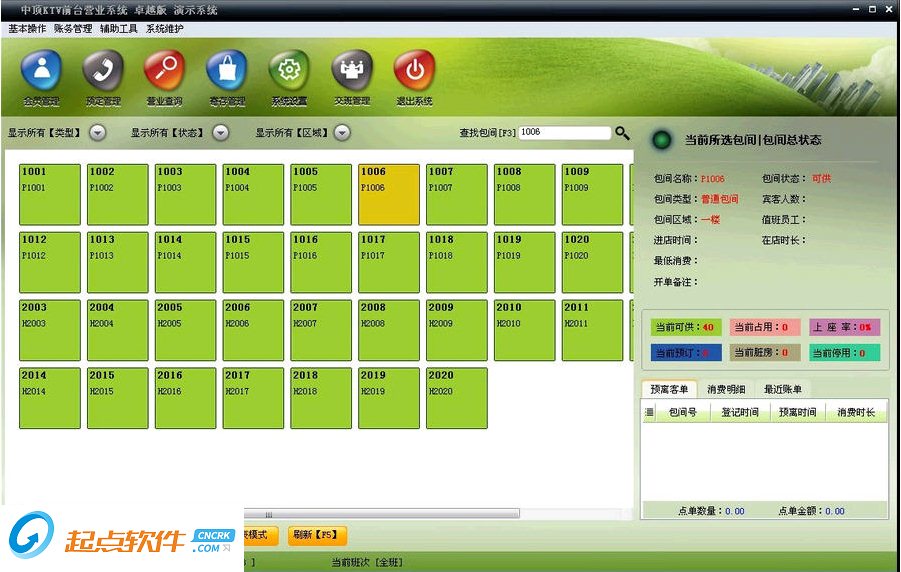Open the 基本操作 menu
901x572 pixels.
(x=26, y=29)
